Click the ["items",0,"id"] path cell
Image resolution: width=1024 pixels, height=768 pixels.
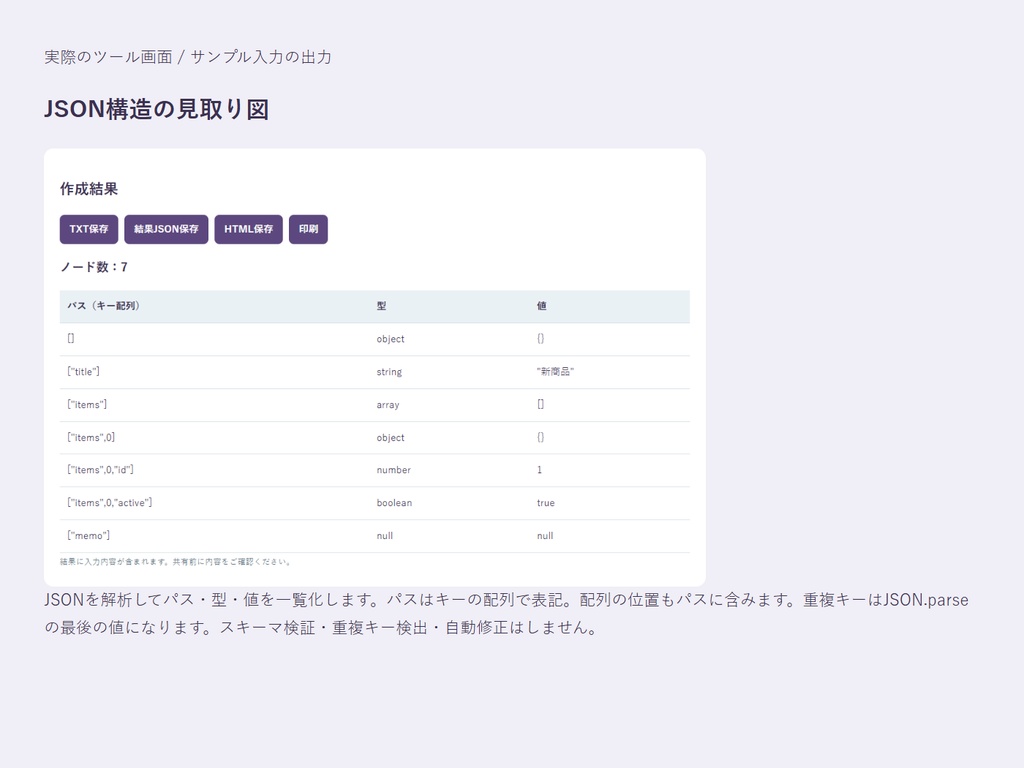click(215, 470)
